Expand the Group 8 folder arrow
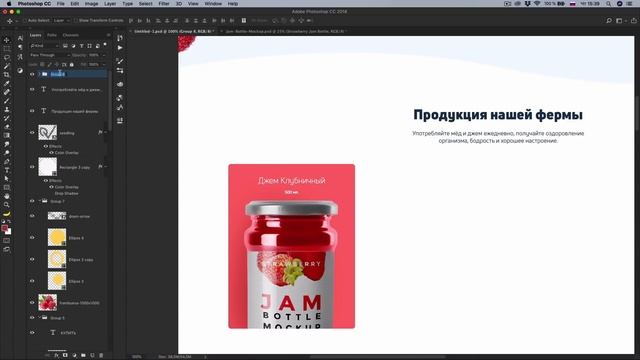 click(x=40, y=74)
